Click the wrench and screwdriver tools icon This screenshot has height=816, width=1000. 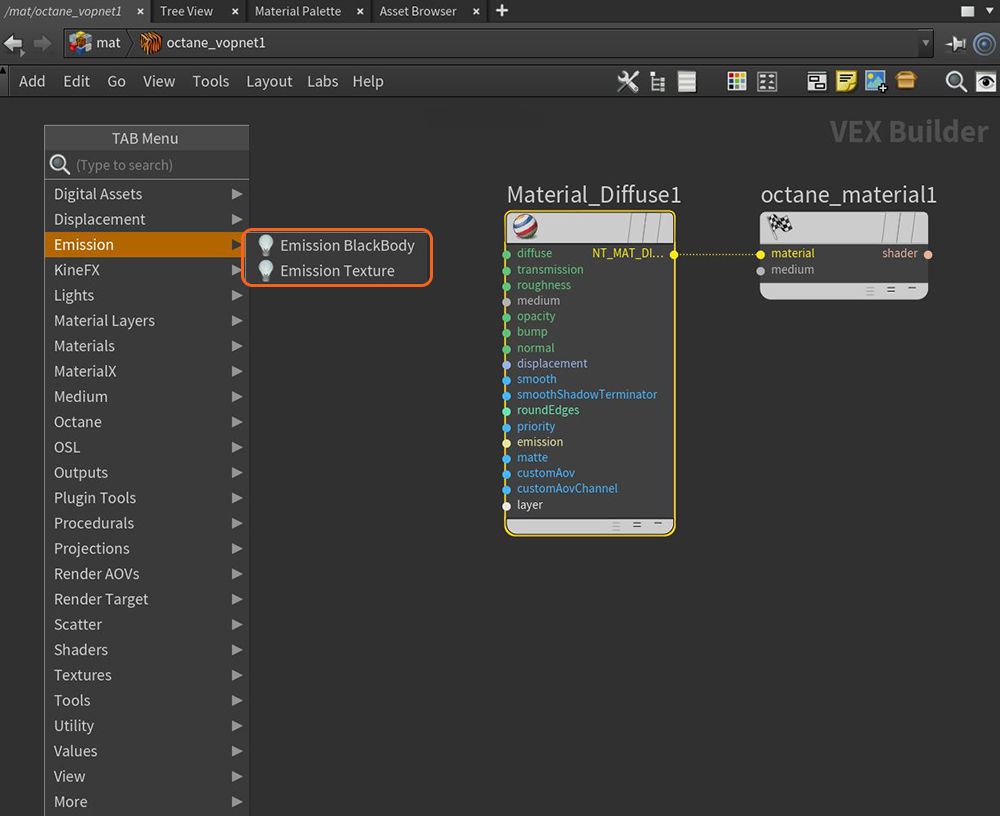point(628,82)
